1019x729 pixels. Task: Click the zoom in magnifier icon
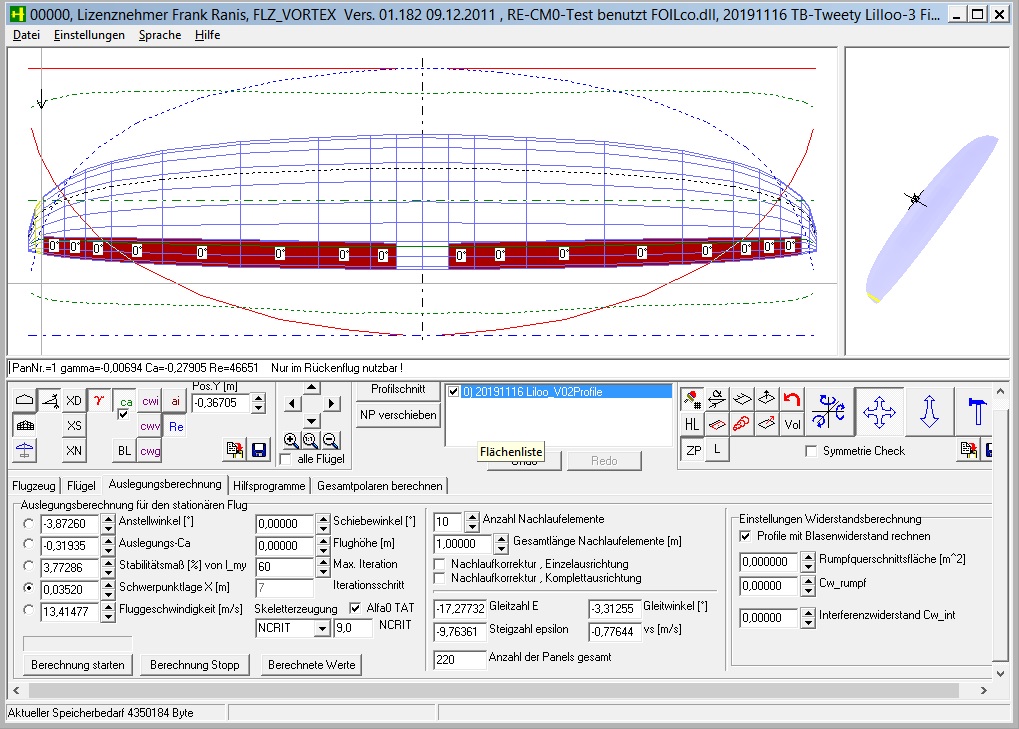pyautogui.click(x=290, y=440)
